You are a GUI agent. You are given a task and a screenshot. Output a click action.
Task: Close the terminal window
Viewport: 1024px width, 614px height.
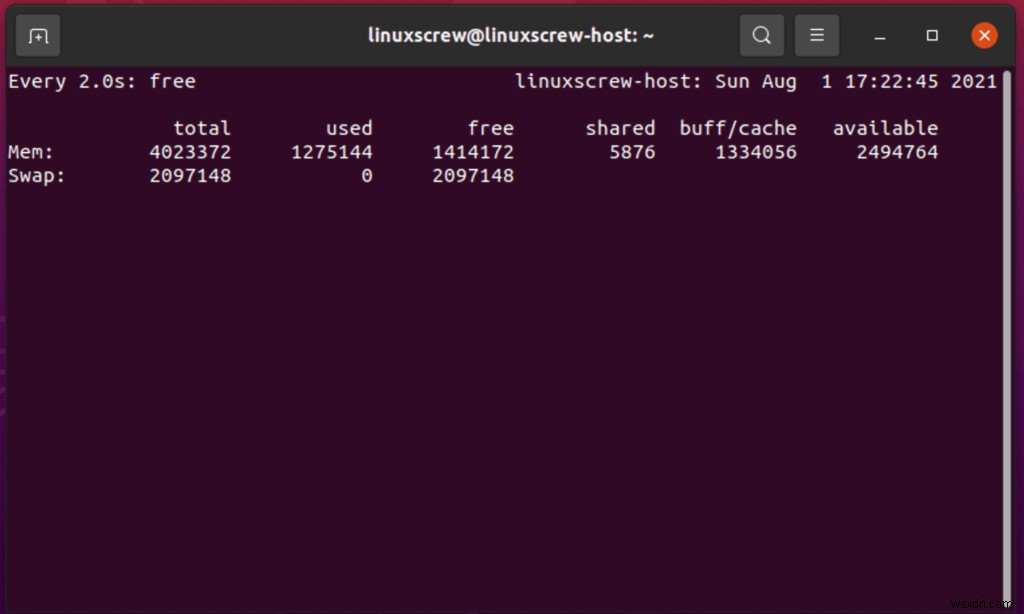tap(984, 35)
